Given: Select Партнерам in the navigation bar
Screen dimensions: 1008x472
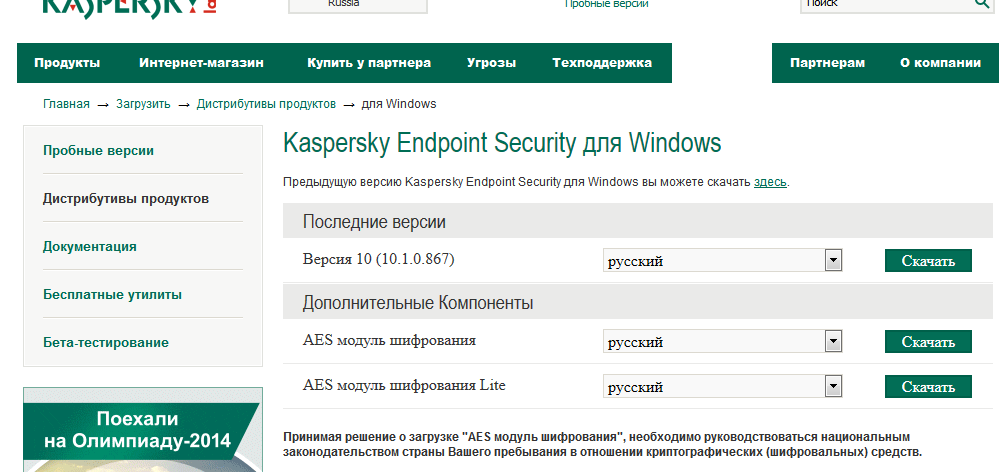Looking at the screenshot, I should coord(827,63).
